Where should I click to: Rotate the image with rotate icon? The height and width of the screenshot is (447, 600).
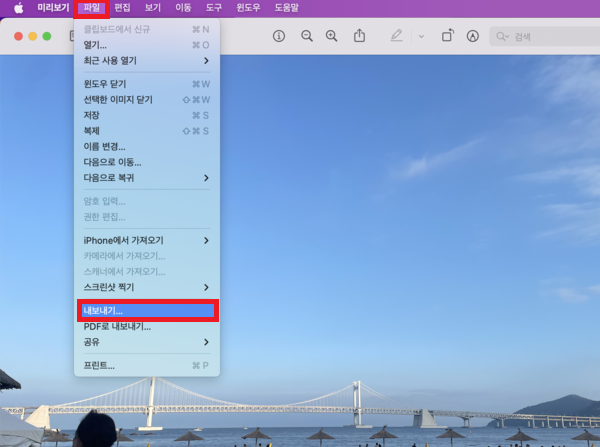(x=448, y=36)
